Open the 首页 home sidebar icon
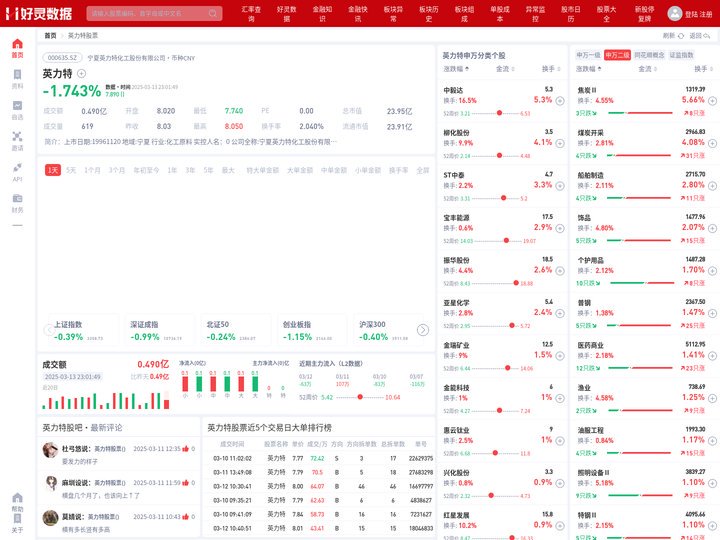 [17, 44]
